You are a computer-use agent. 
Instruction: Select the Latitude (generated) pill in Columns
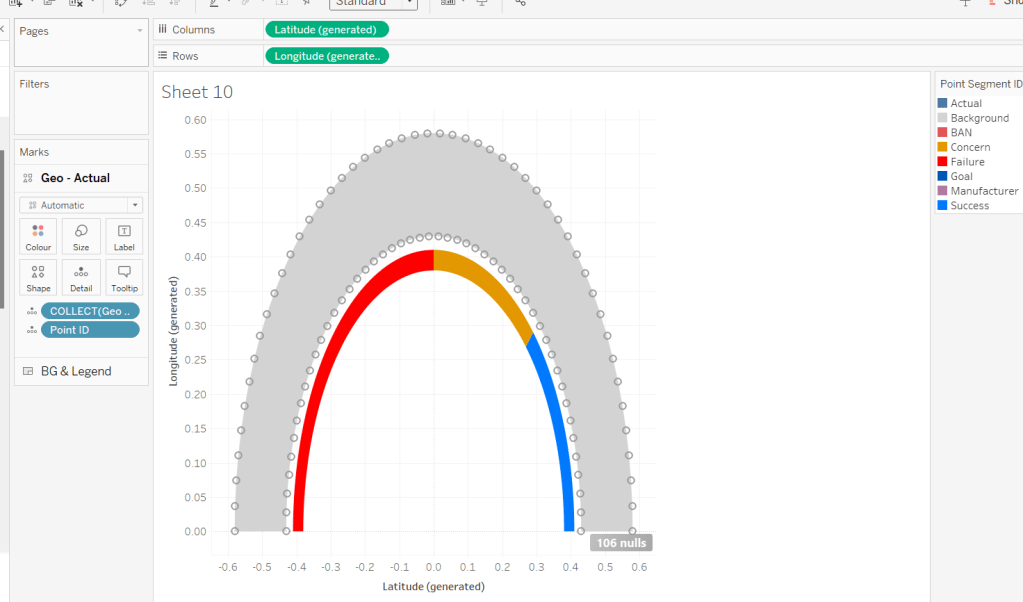[x=326, y=29]
